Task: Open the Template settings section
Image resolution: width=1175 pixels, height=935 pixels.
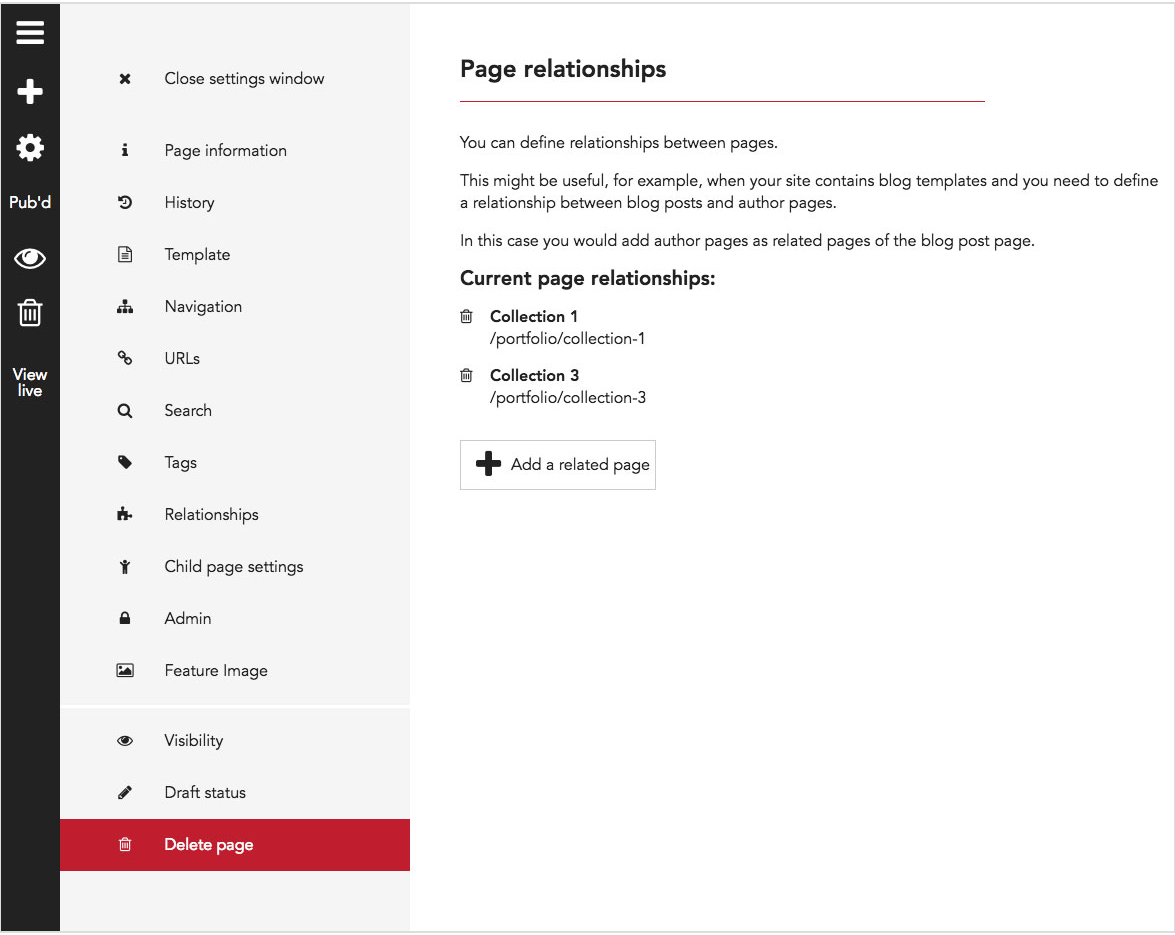Action: tap(197, 255)
